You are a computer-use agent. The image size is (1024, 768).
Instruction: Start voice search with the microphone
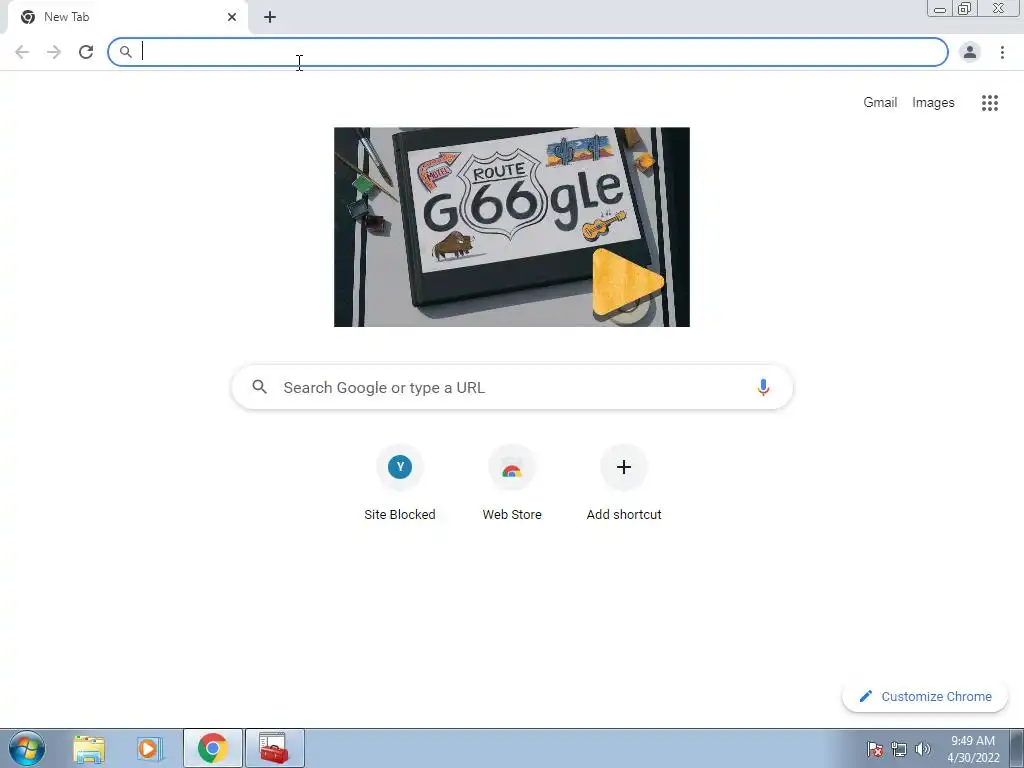click(763, 387)
